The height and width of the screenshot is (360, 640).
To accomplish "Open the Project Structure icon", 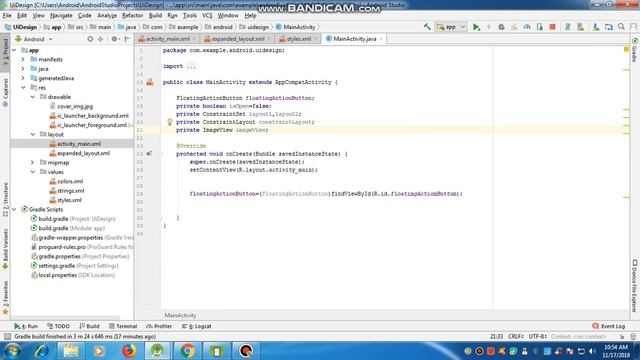I will pyautogui.click(x=609, y=27).
